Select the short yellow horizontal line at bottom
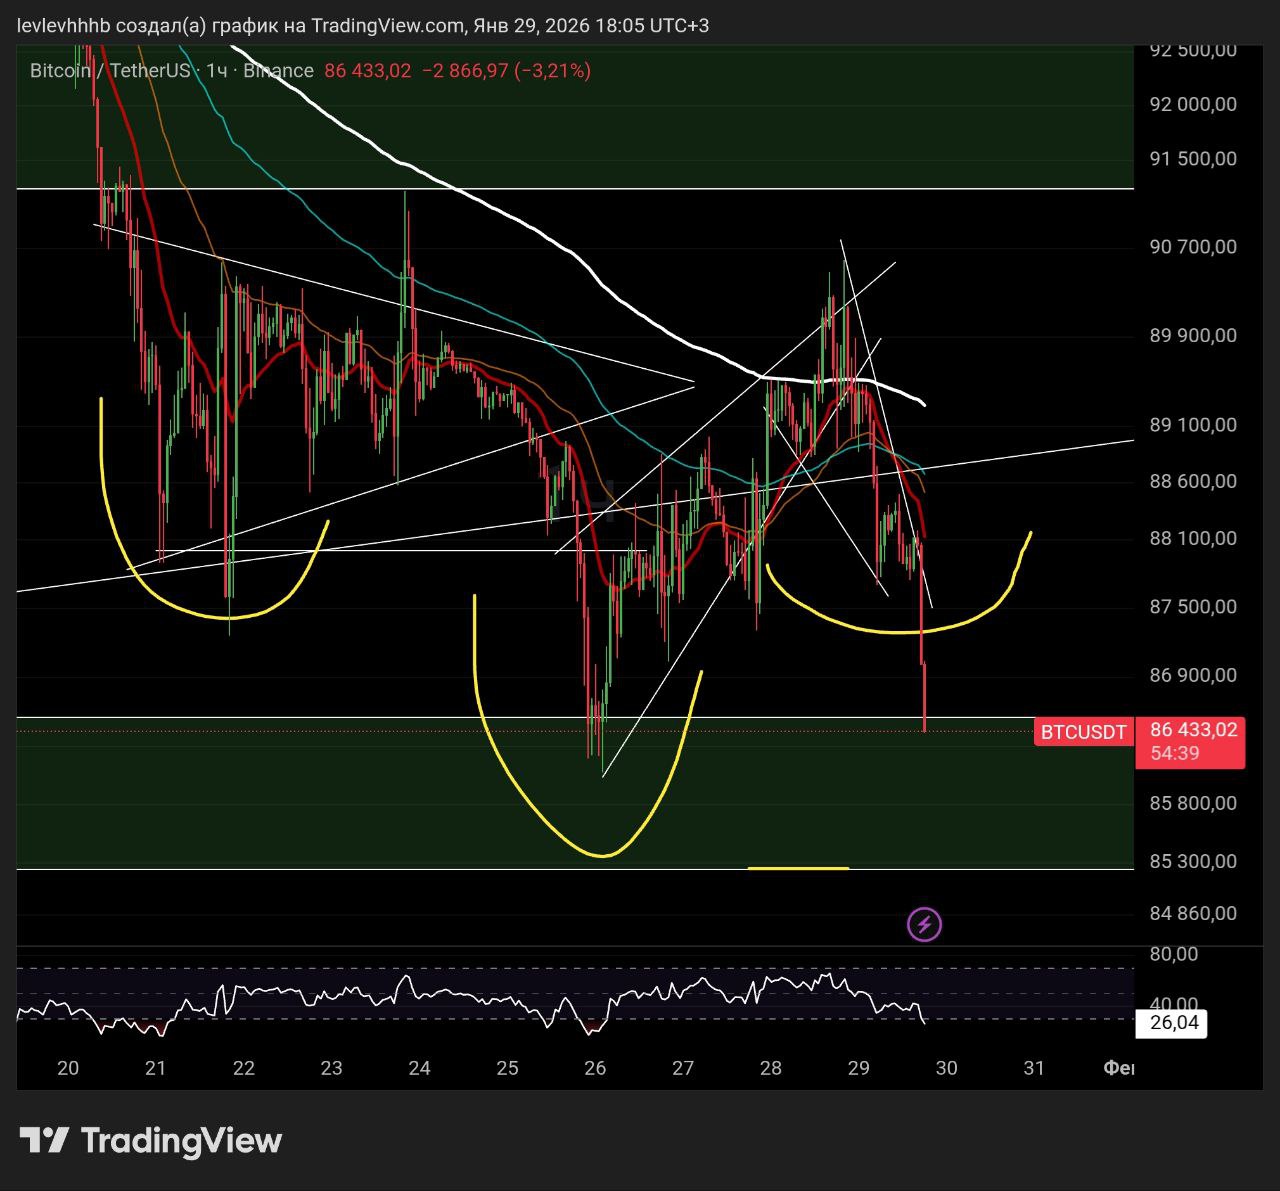 798,868
